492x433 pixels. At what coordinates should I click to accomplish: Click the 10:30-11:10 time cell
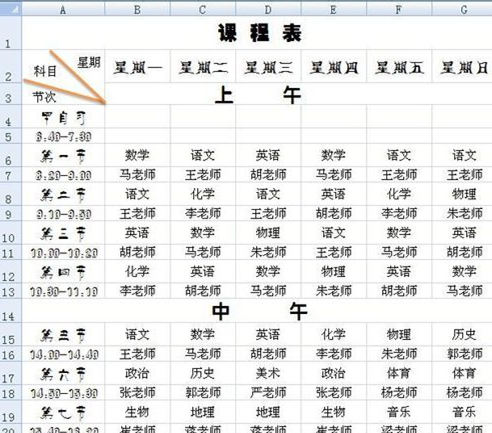63,291
